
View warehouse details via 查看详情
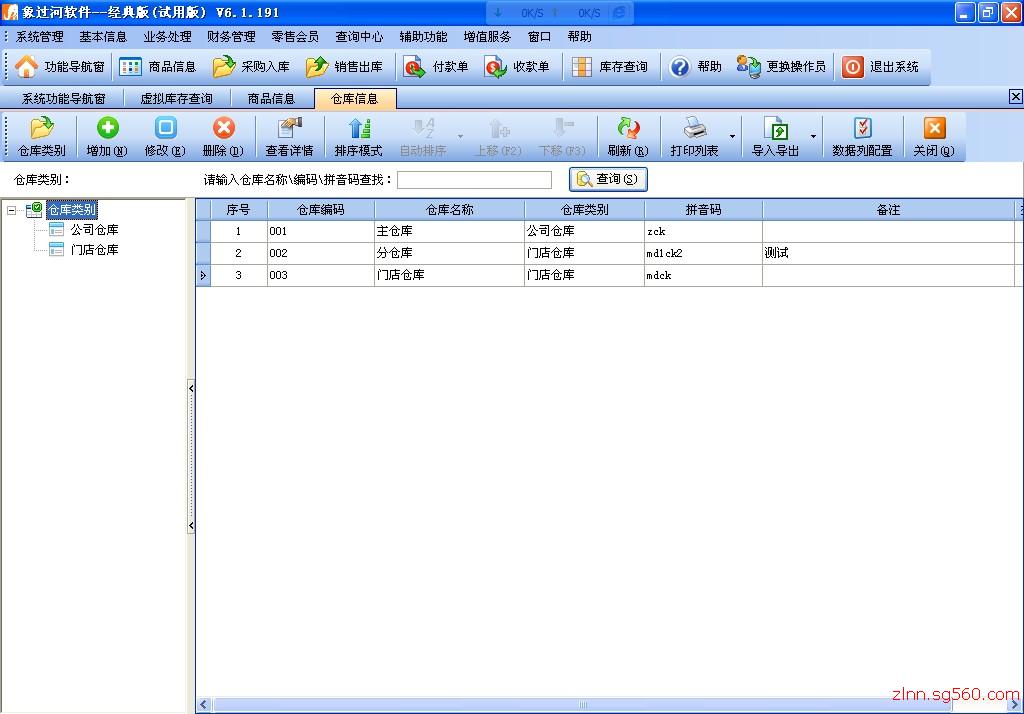pos(289,137)
